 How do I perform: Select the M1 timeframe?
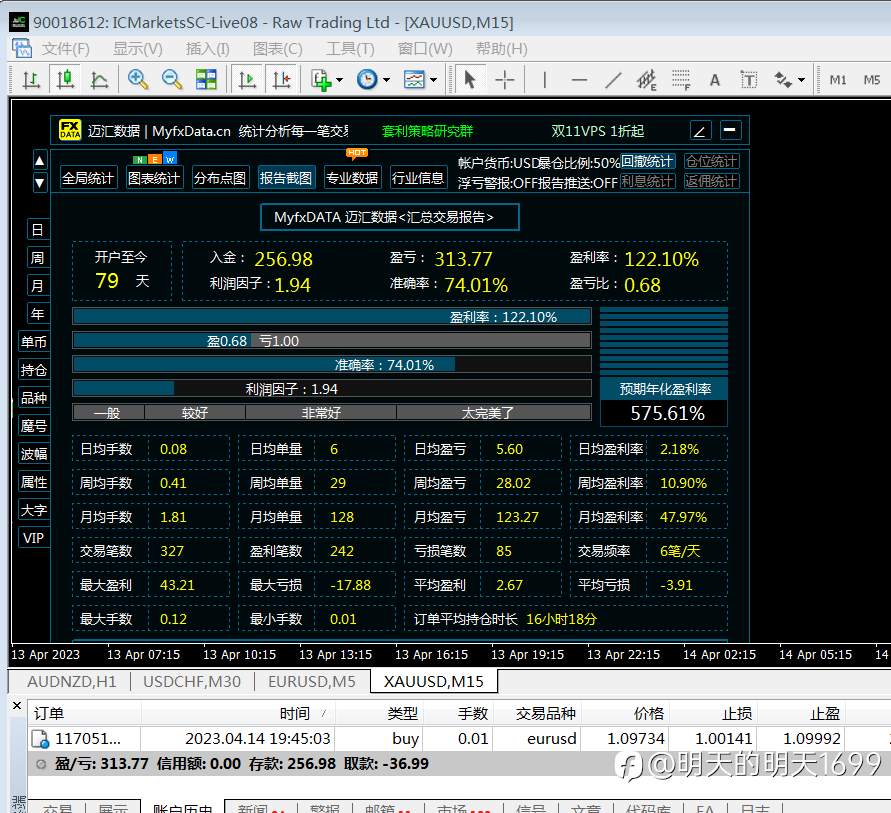838,80
